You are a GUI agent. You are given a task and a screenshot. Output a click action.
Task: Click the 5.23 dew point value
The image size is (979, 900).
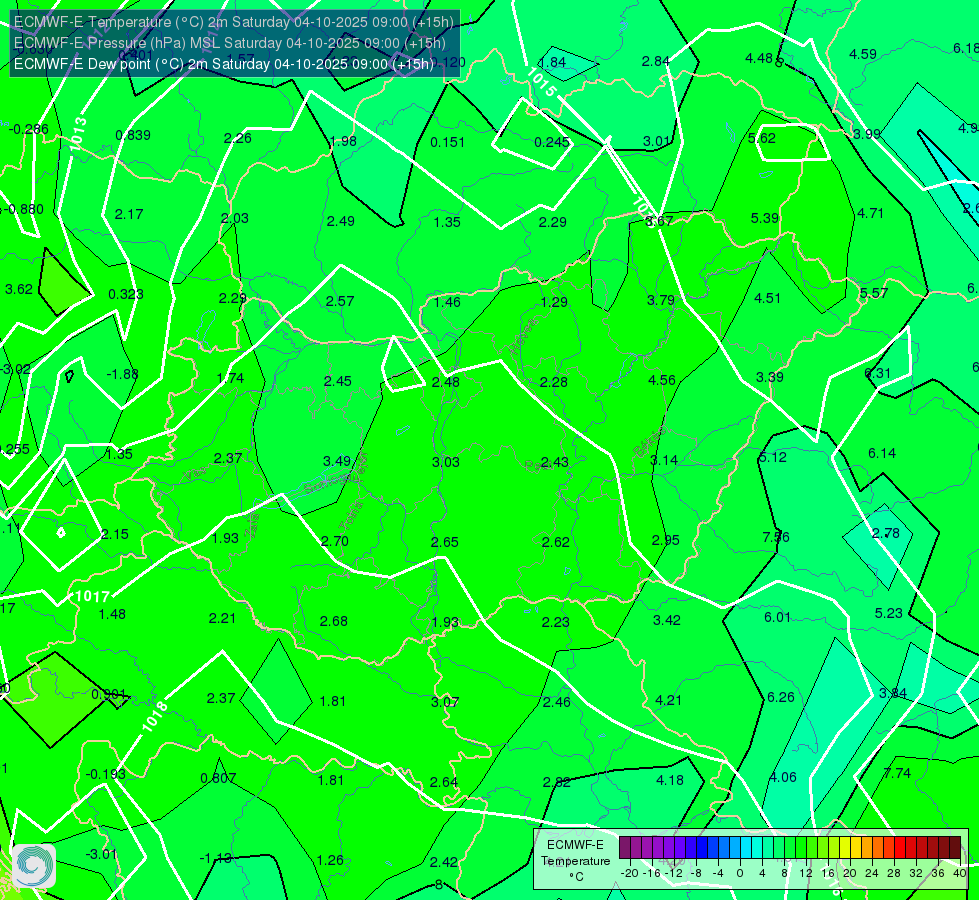889,613
